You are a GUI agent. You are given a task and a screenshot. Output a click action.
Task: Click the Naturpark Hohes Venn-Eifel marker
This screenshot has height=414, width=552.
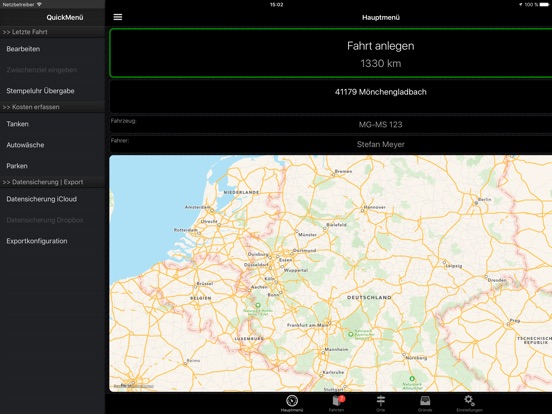tap(258, 305)
